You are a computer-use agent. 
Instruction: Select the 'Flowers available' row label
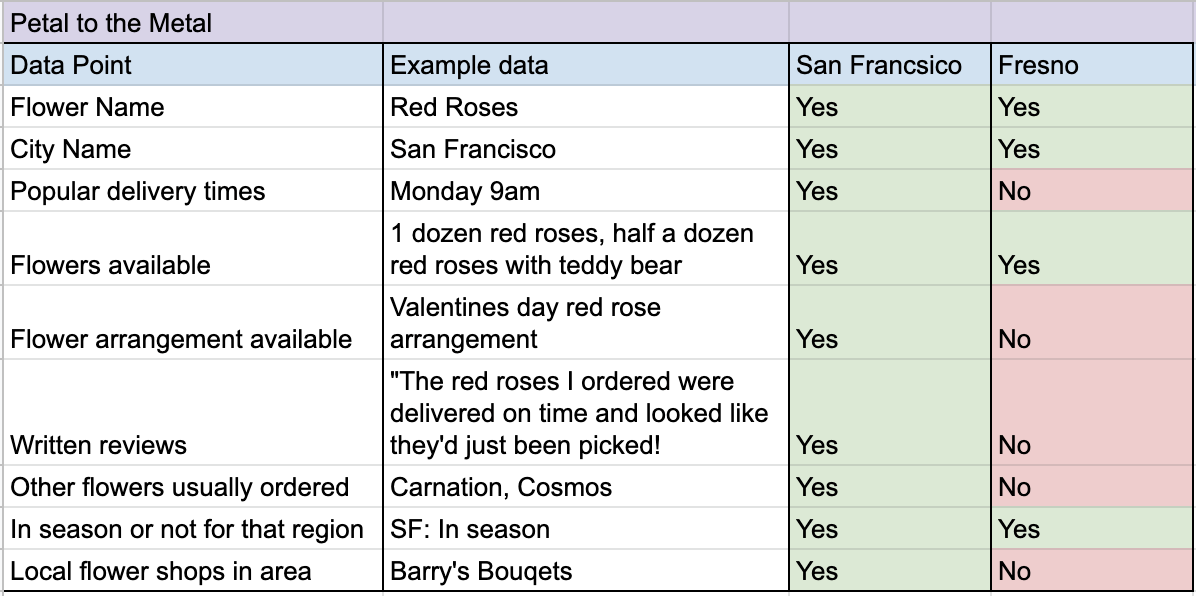[x=193, y=249]
